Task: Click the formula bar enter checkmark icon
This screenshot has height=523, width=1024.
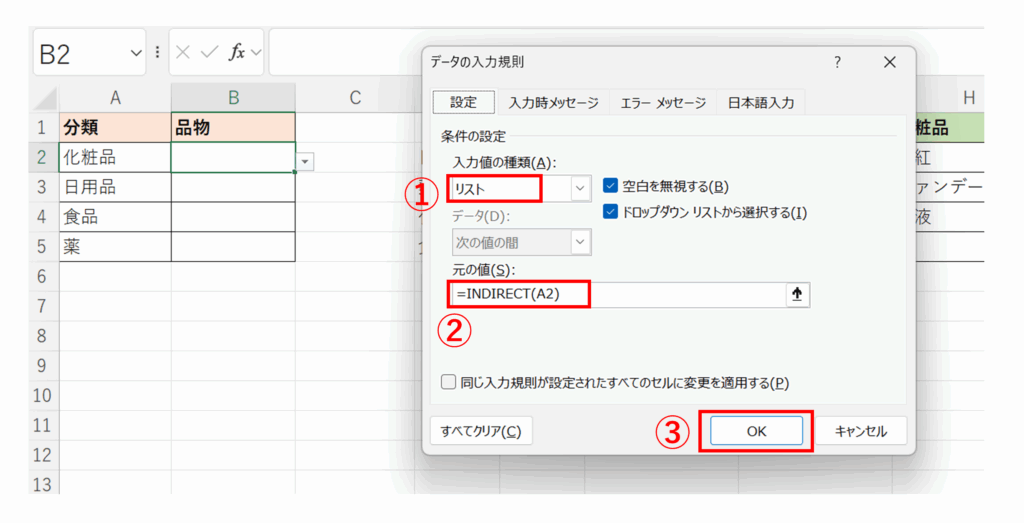Action: click(209, 53)
